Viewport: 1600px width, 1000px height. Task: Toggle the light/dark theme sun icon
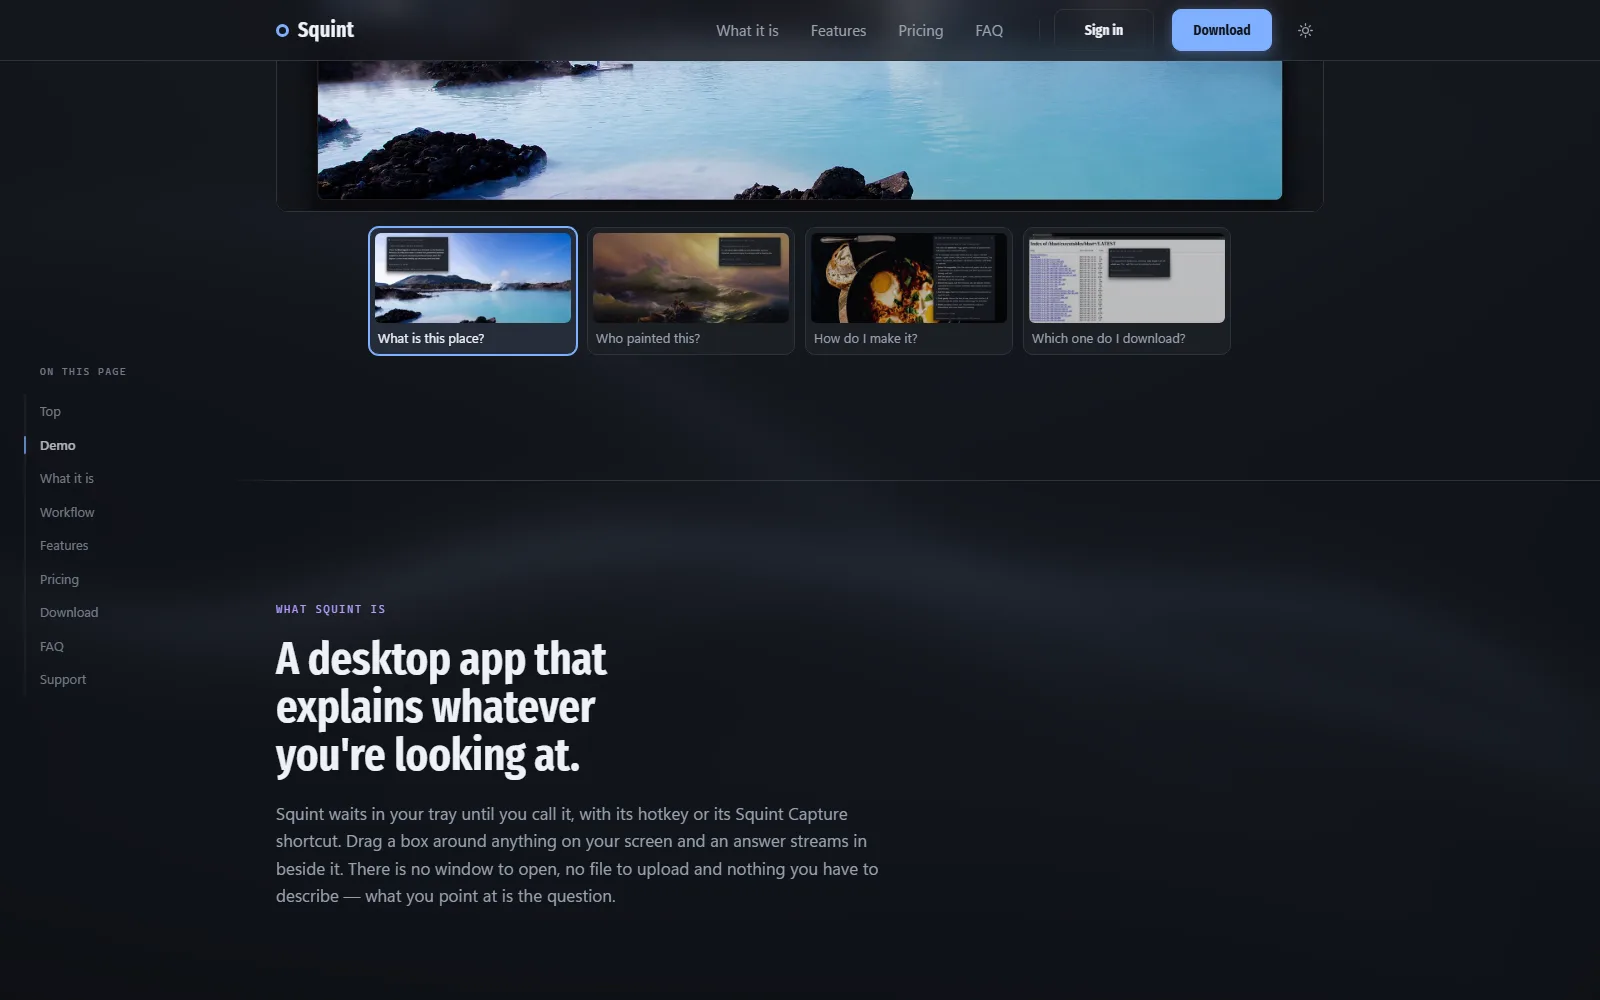(1305, 30)
